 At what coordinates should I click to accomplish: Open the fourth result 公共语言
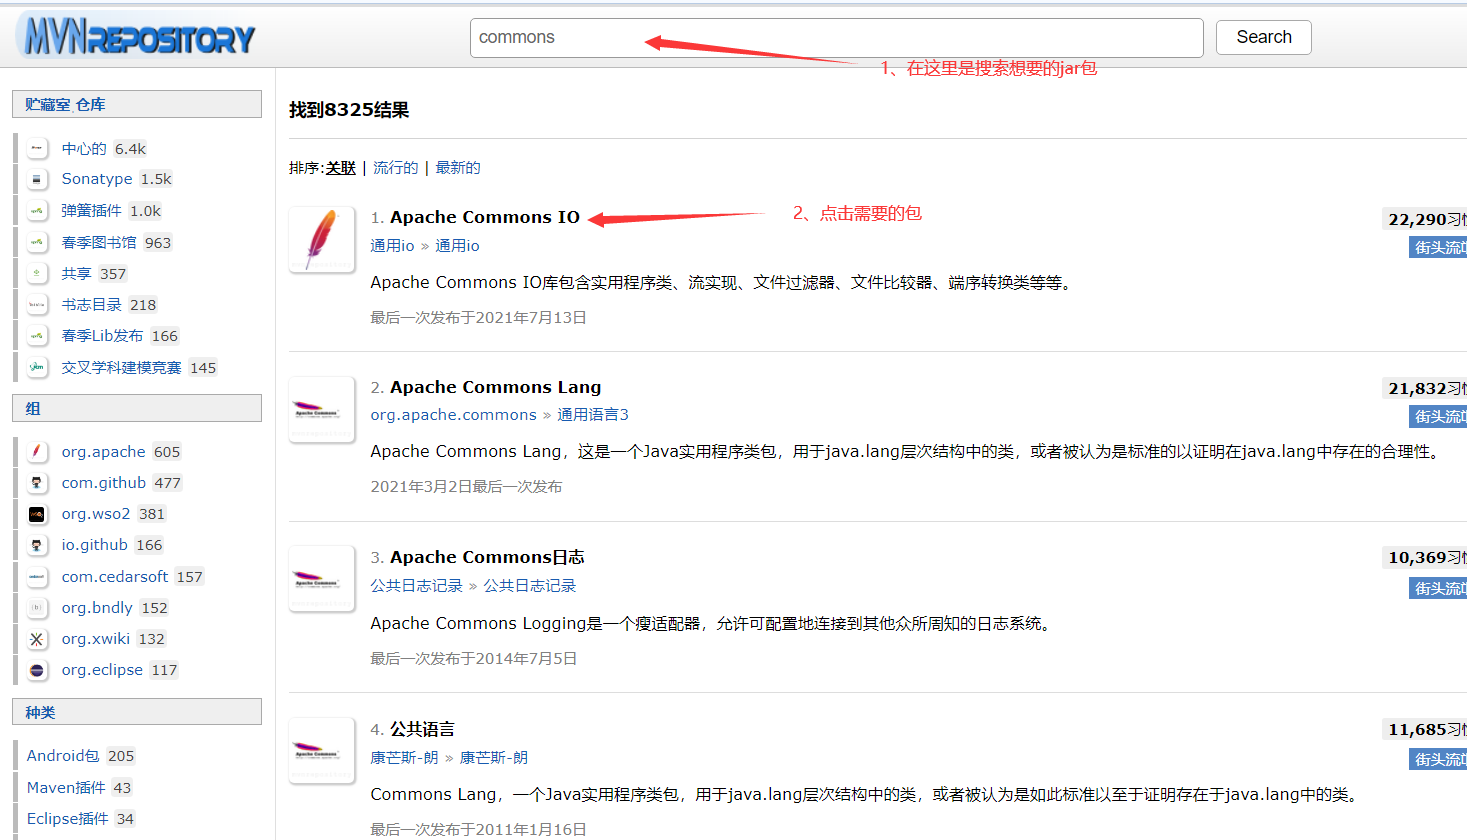coord(422,729)
